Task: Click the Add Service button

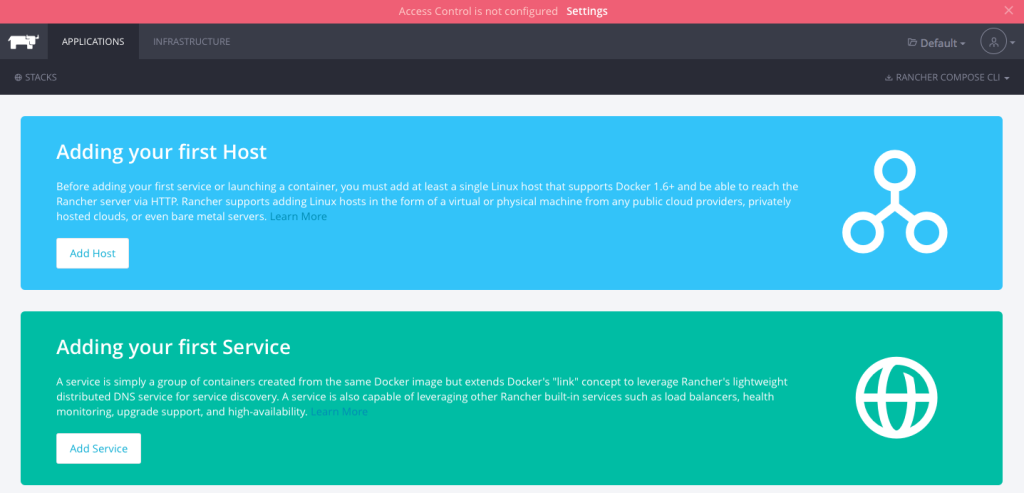Action: [x=99, y=449]
